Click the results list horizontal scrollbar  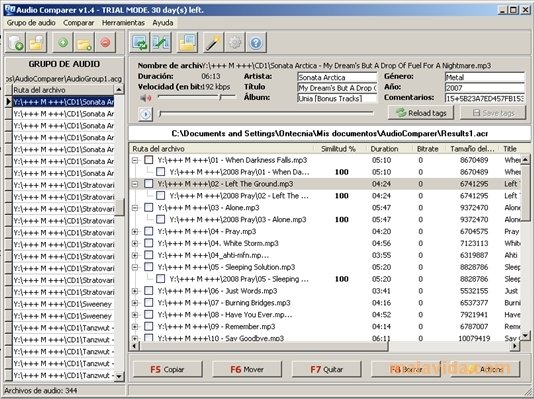click(263, 346)
